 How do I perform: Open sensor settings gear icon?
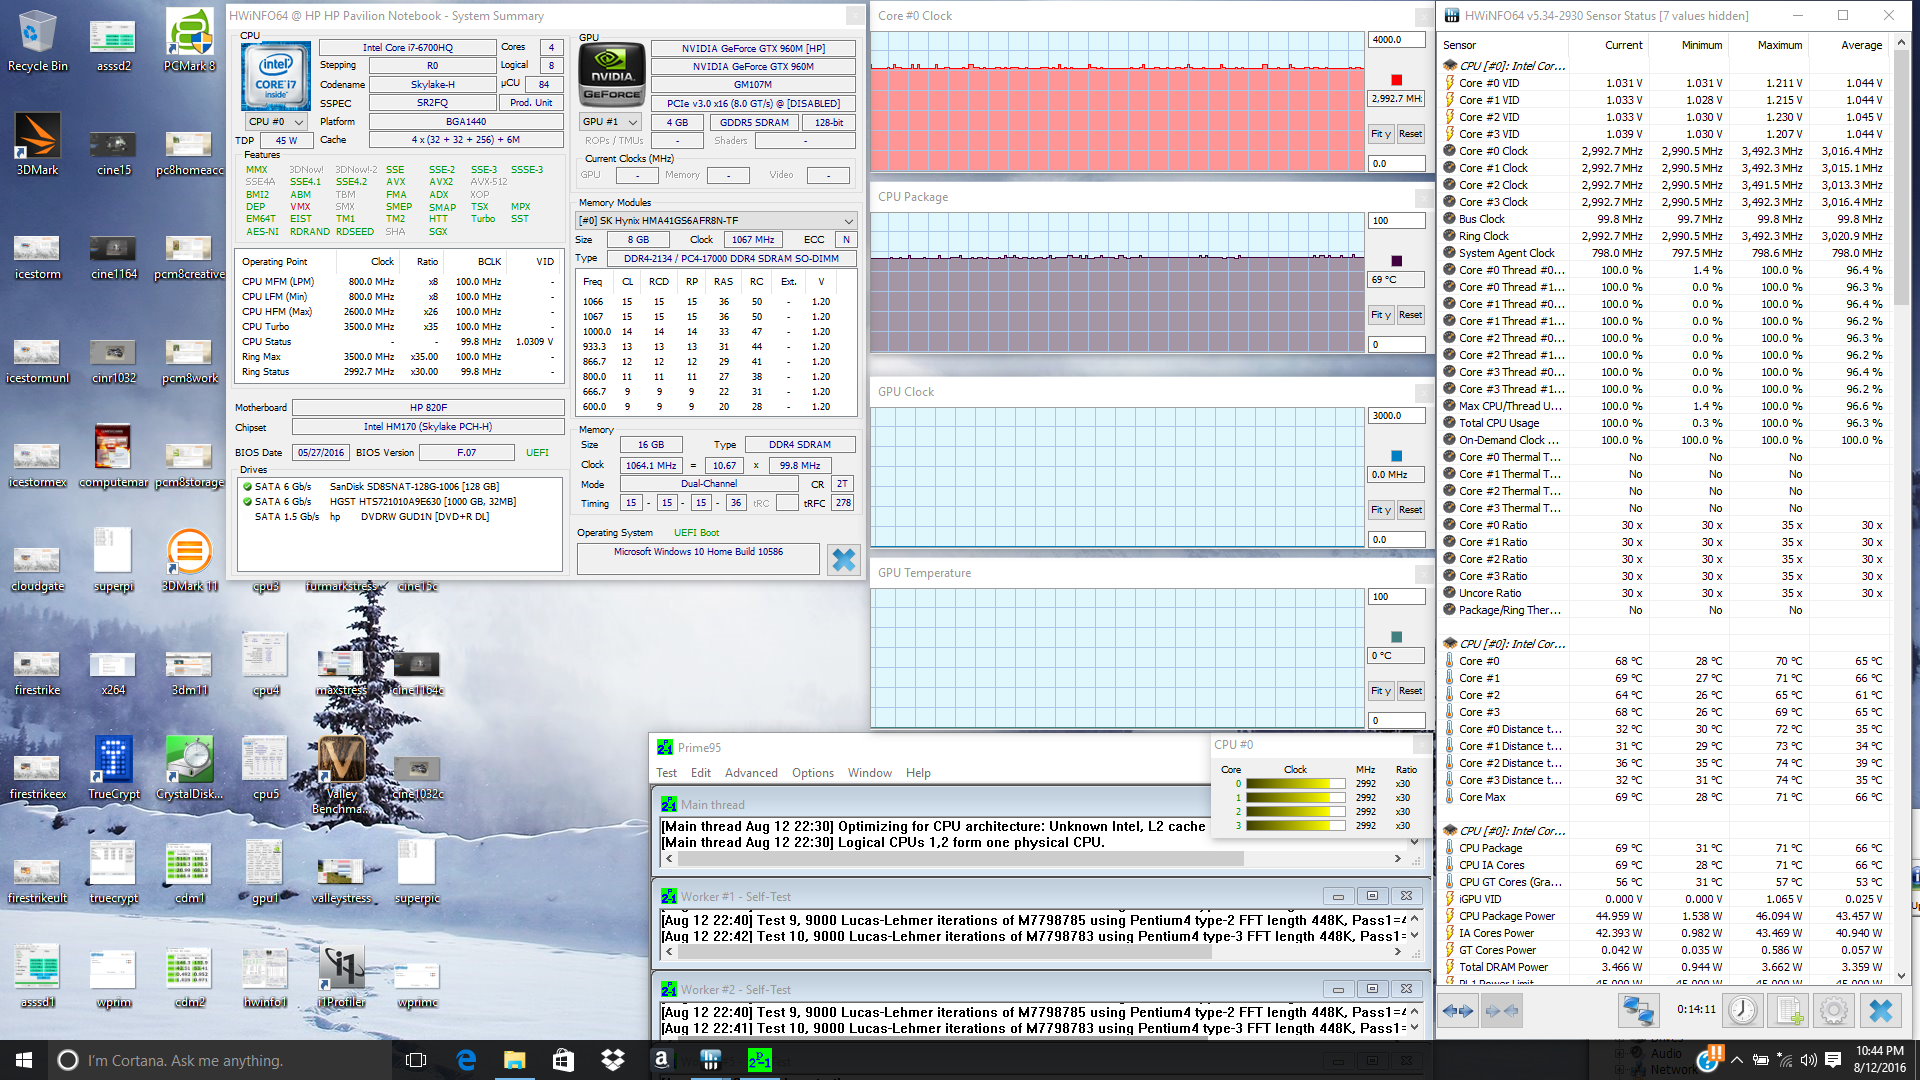[x=1834, y=1010]
